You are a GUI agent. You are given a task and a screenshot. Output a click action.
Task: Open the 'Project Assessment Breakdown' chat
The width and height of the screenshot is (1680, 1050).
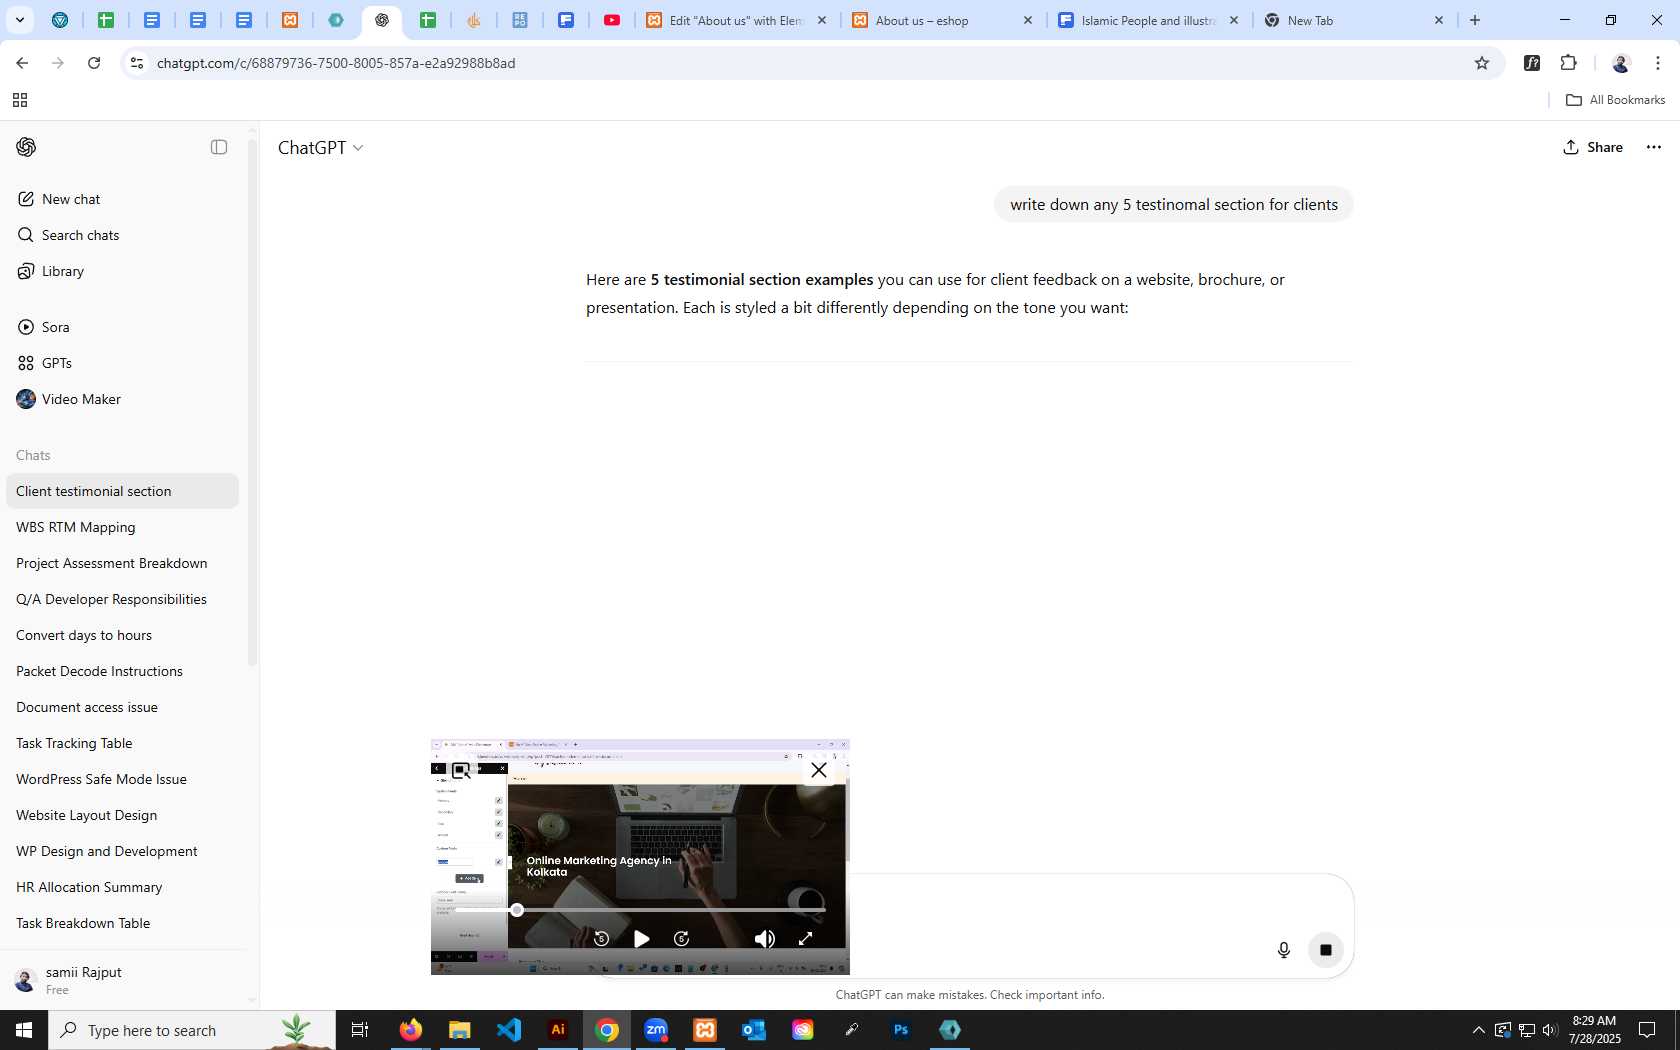point(122,563)
